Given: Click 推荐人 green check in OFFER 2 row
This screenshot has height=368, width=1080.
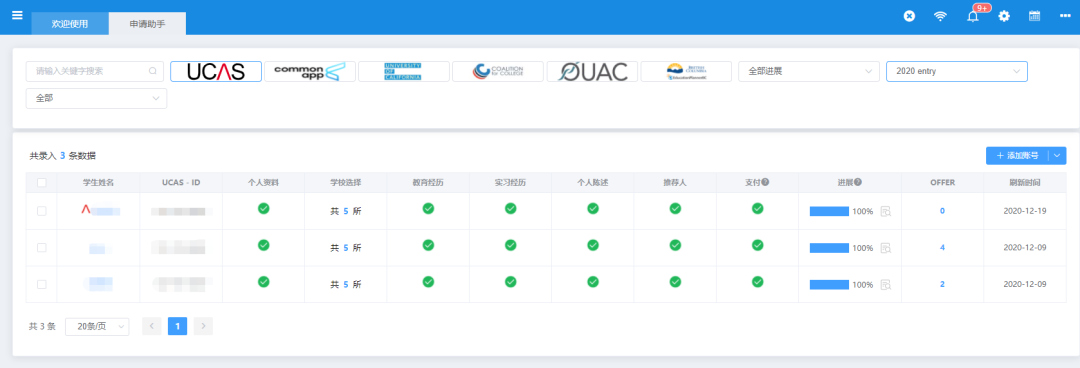Looking at the screenshot, I should point(675,281).
